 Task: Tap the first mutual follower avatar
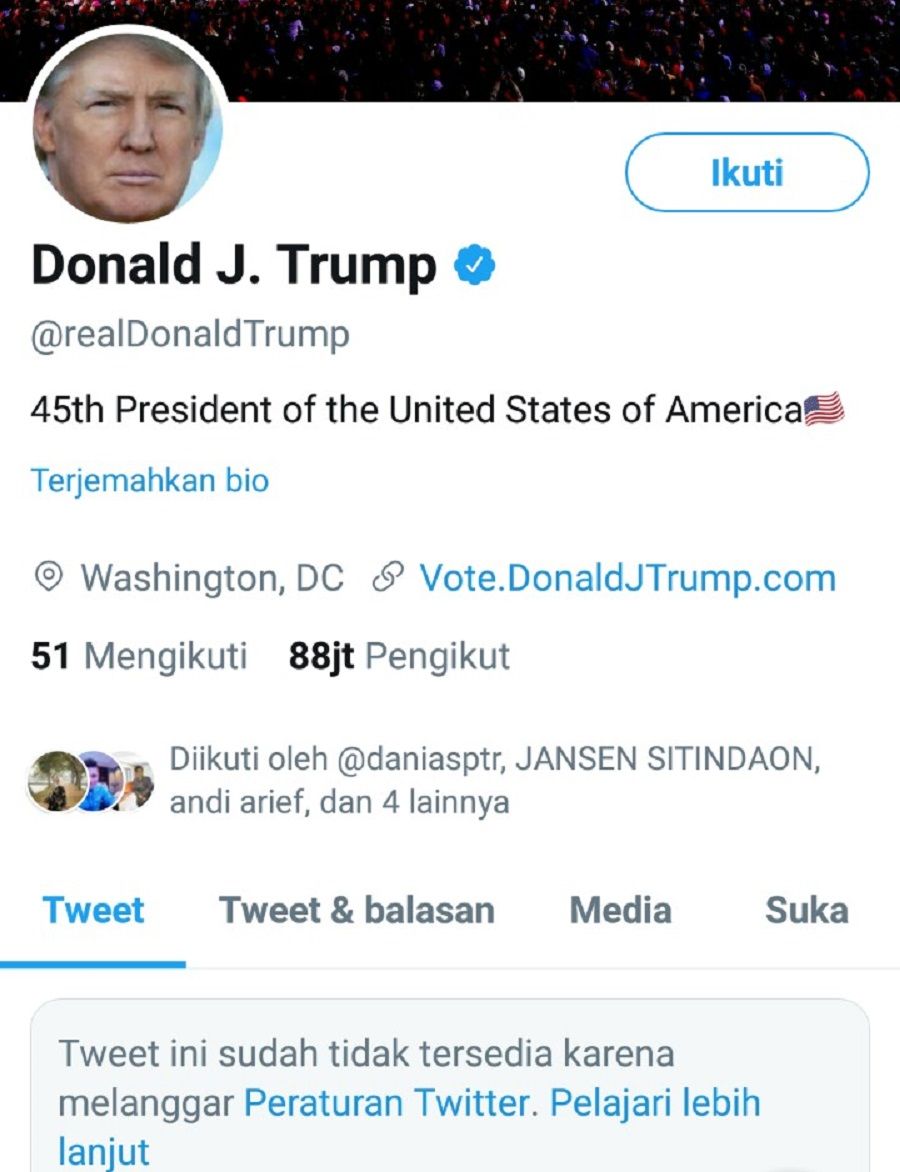point(56,781)
